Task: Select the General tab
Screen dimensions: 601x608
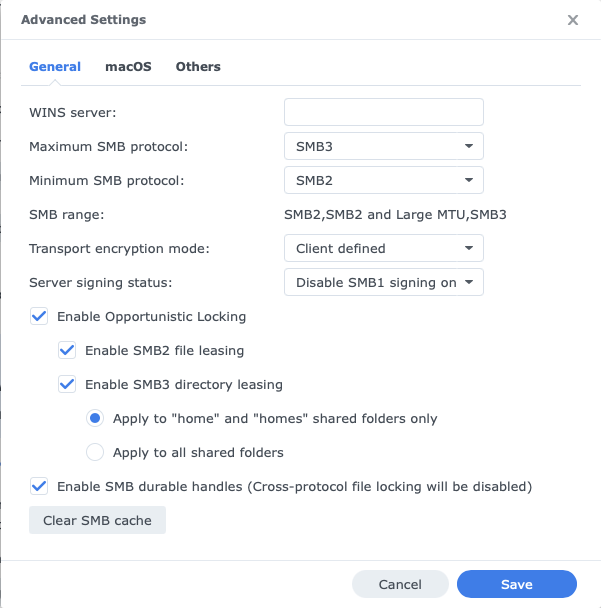Action: click(55, 67)
